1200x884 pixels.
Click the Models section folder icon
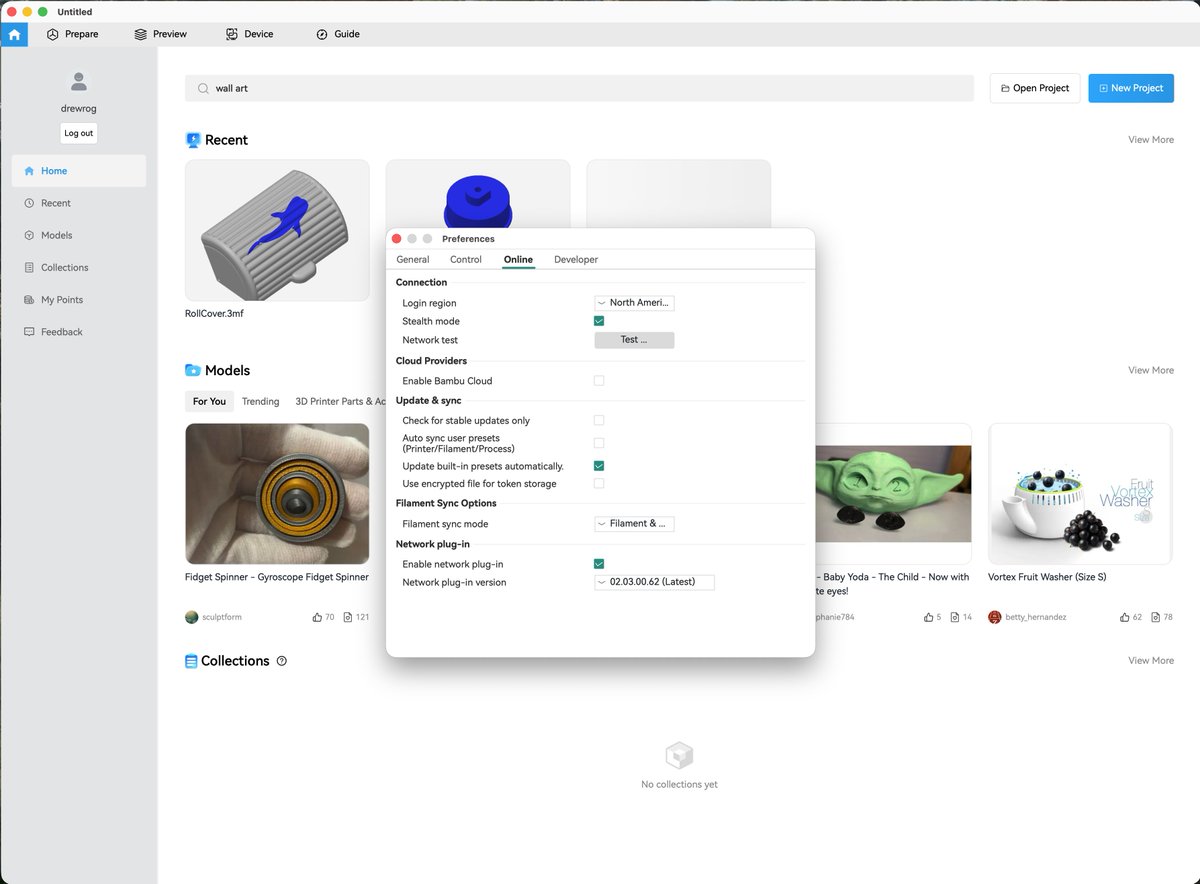193,370
